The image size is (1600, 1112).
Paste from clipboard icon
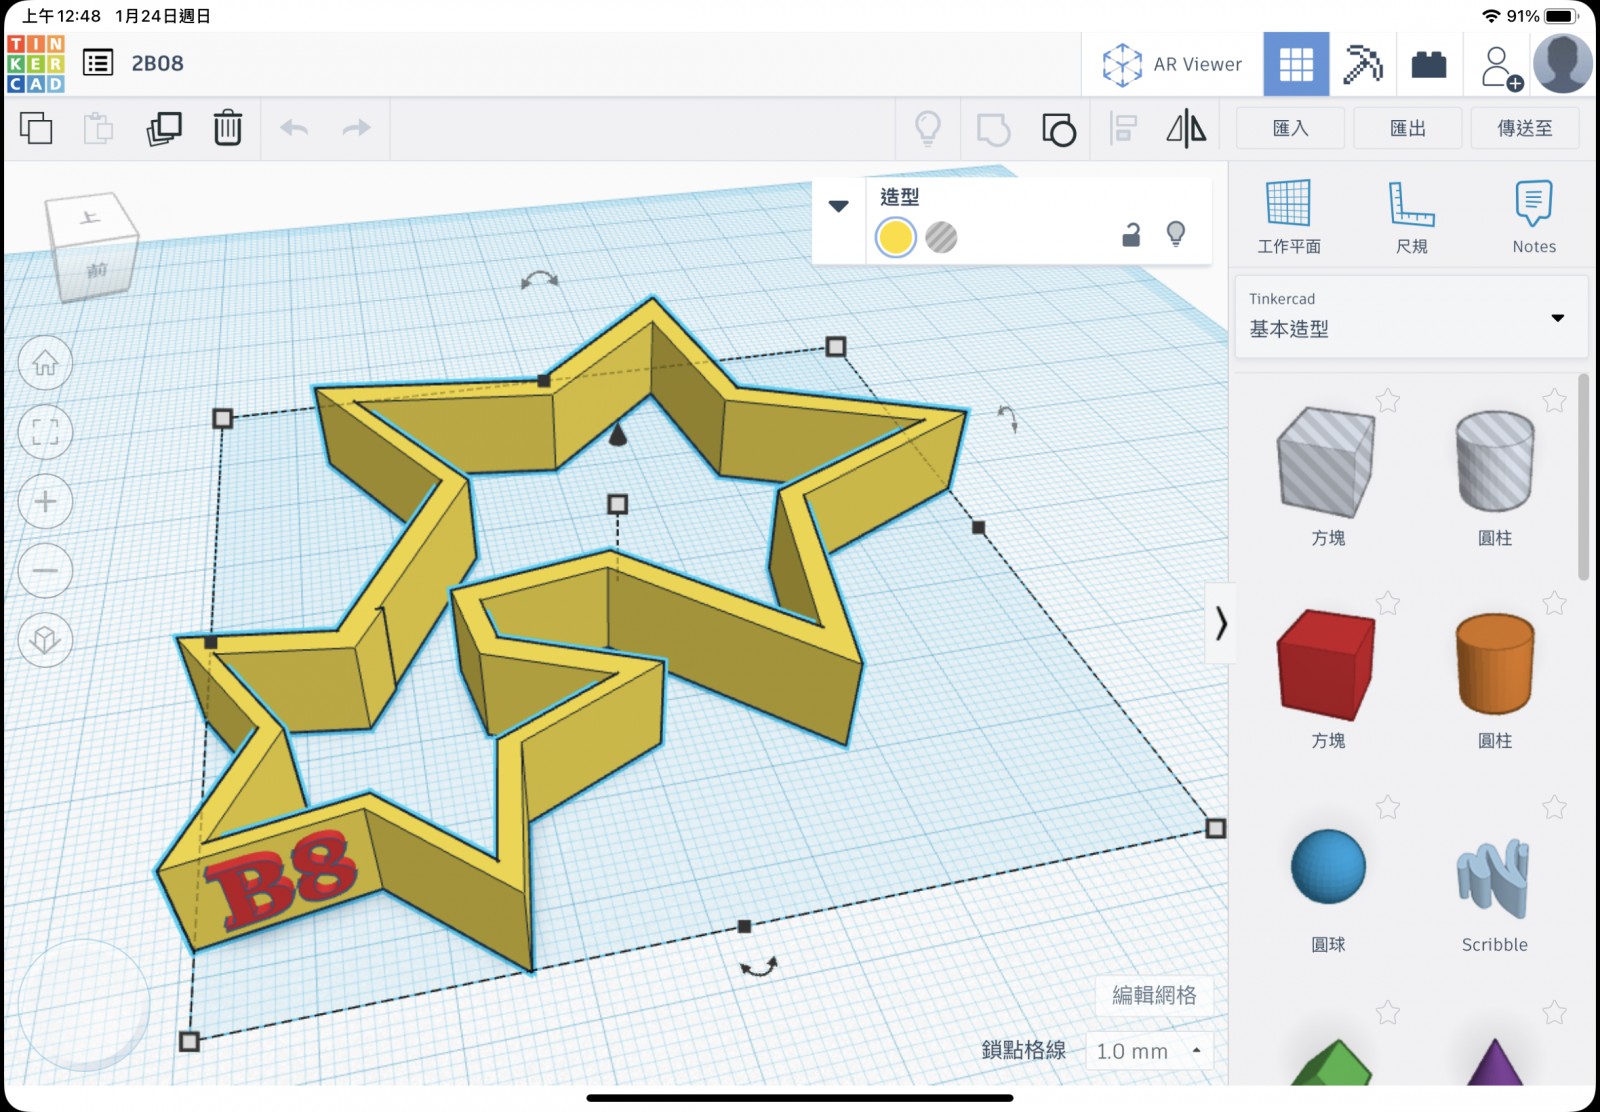98,128
